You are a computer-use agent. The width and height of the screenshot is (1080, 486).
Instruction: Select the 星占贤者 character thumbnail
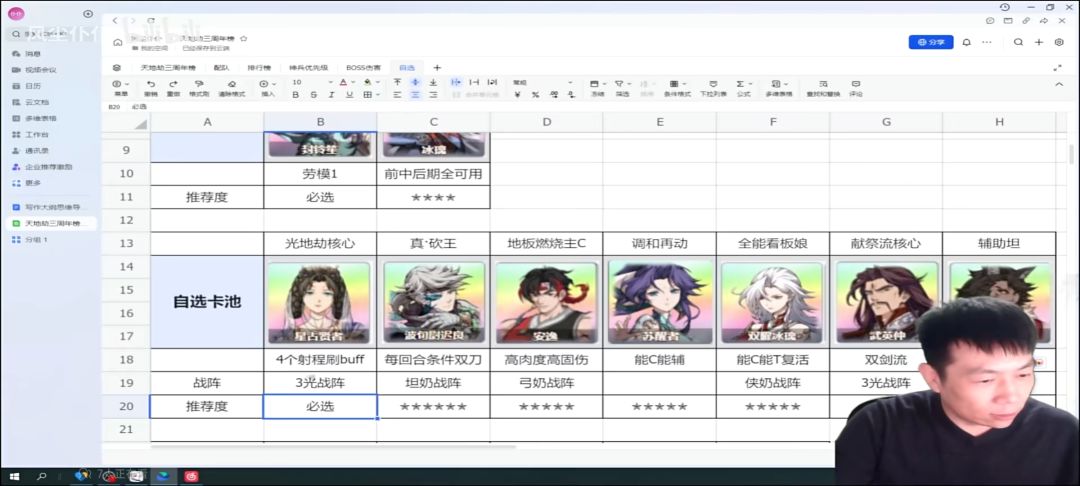(x=320, y=302)
